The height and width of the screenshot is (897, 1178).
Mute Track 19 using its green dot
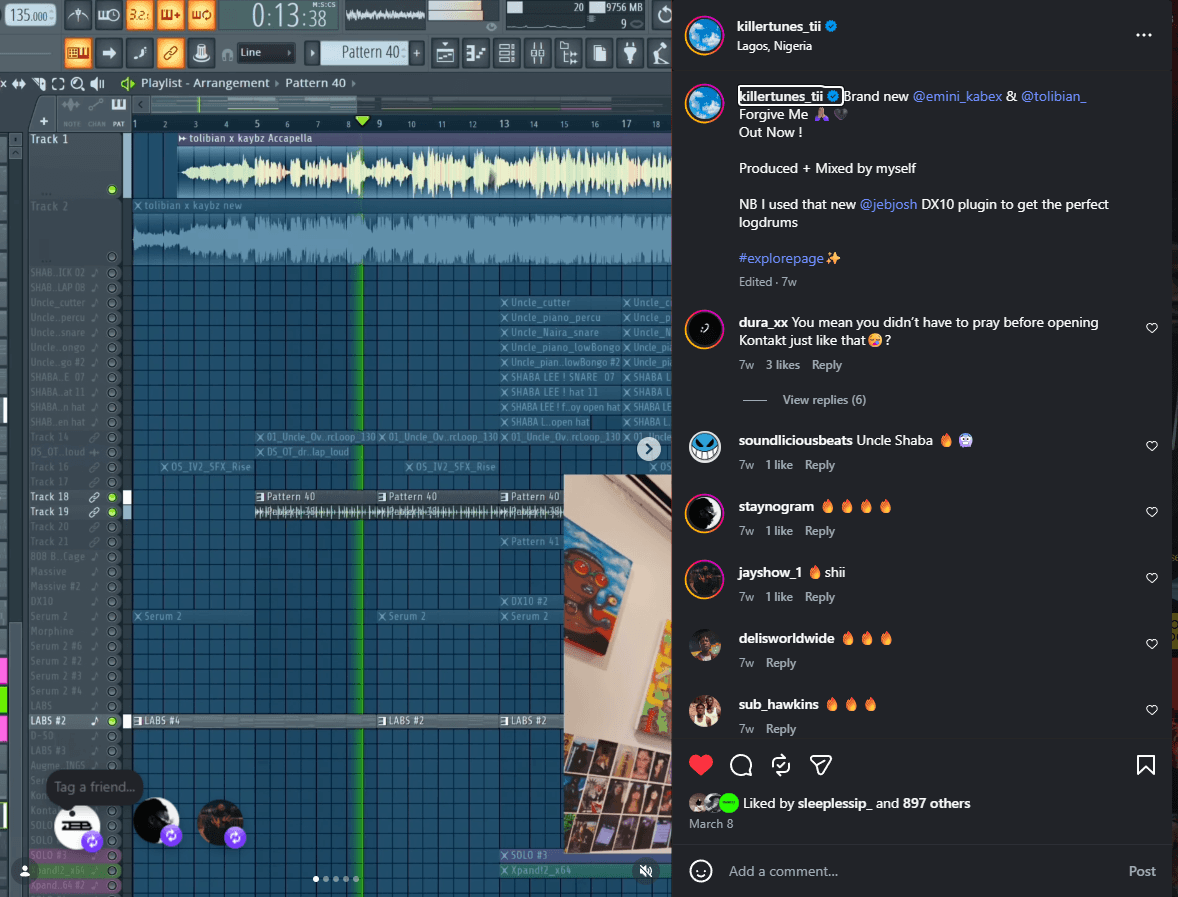(x=112, y=512)
